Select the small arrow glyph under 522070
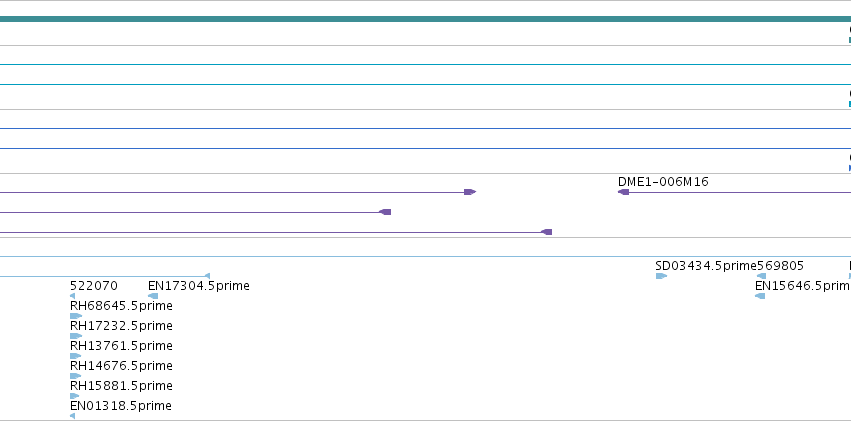Screen dimensions: 851x421 click(73, 296)
